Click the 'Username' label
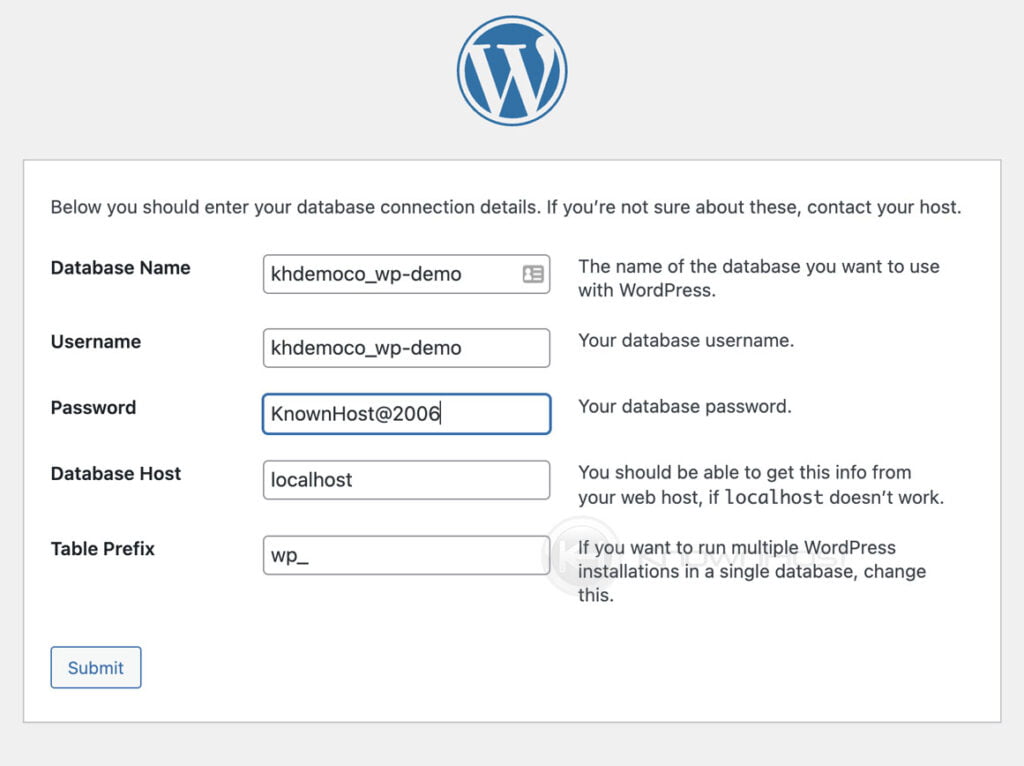Image resolution: width=1024 pixels, height=766 pixels. 96,342
